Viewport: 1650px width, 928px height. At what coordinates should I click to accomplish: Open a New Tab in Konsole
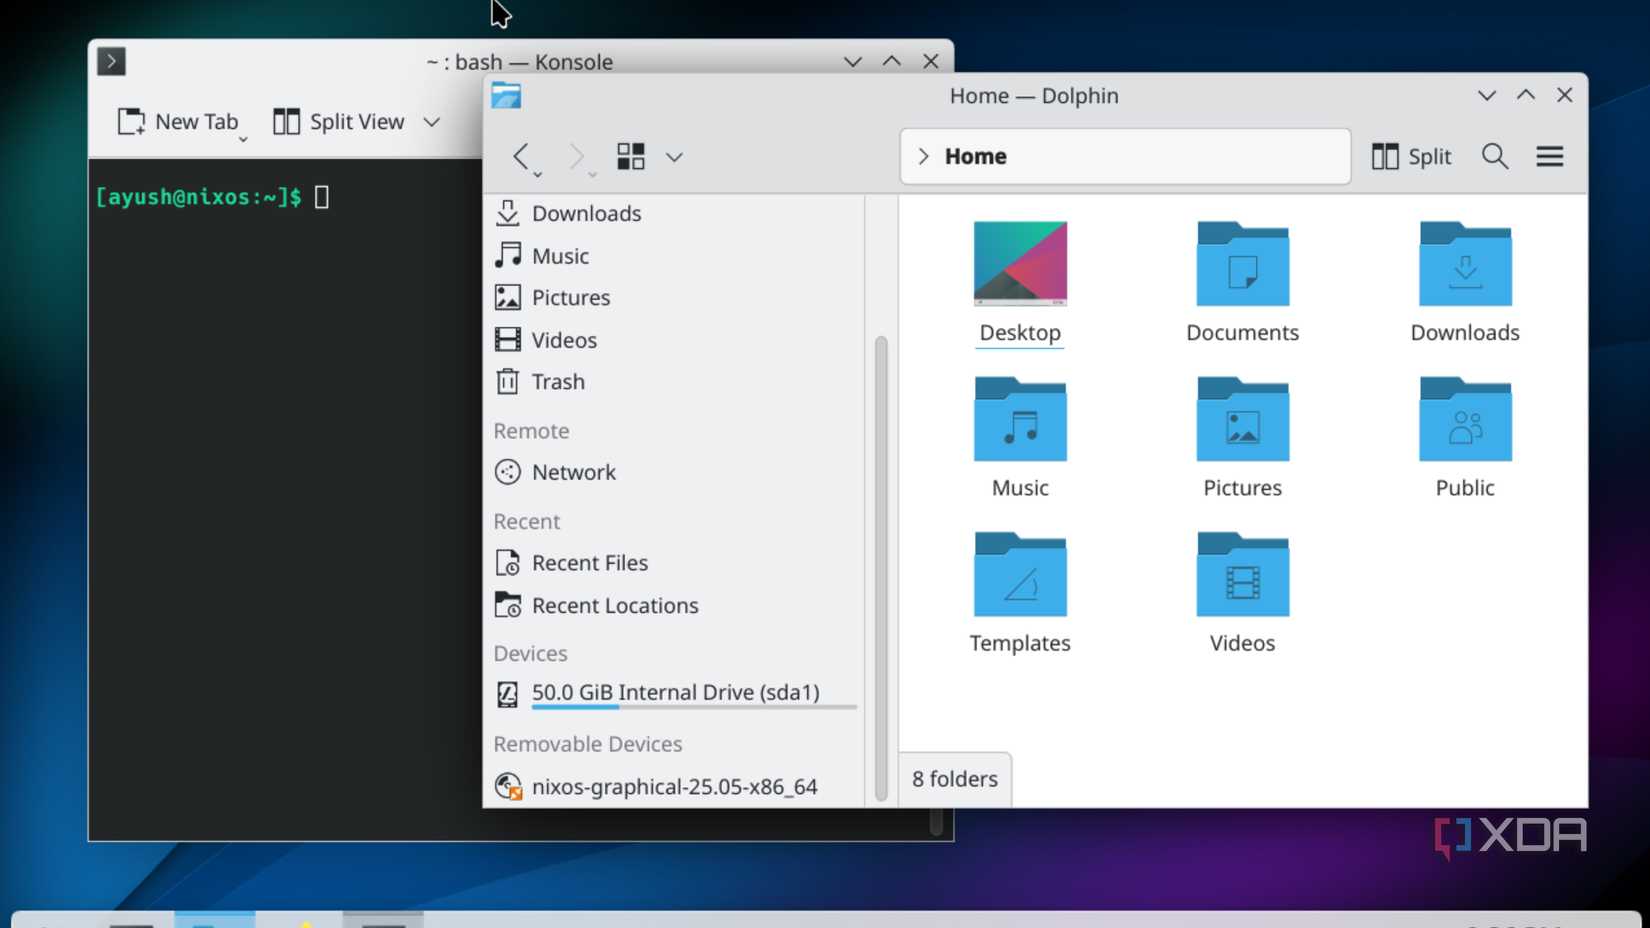(178, 122)
